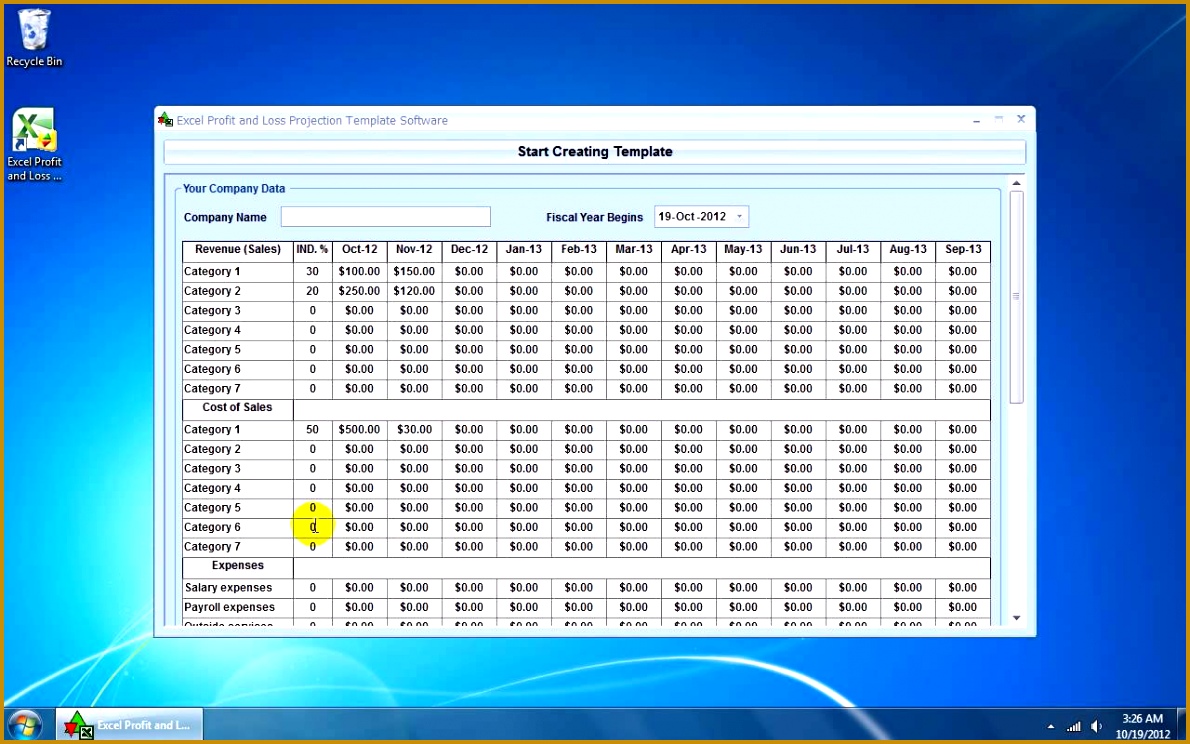Click the Cost of Sales section label
Screen dimensions: 1190x744
pos(238,408)
